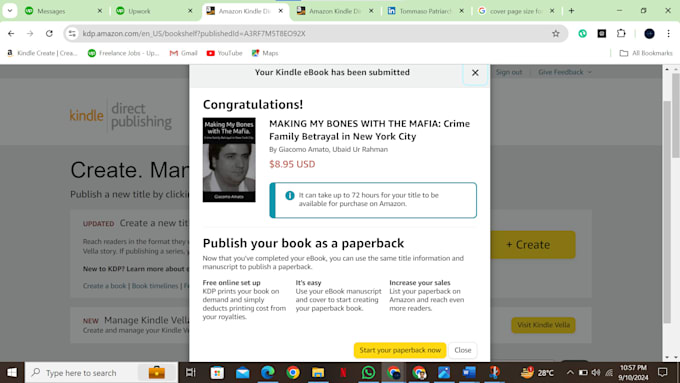Image resolution: width=680 pixels, height=383 pixels.
Task: Open the notification center icon
Action: point(662,373)
